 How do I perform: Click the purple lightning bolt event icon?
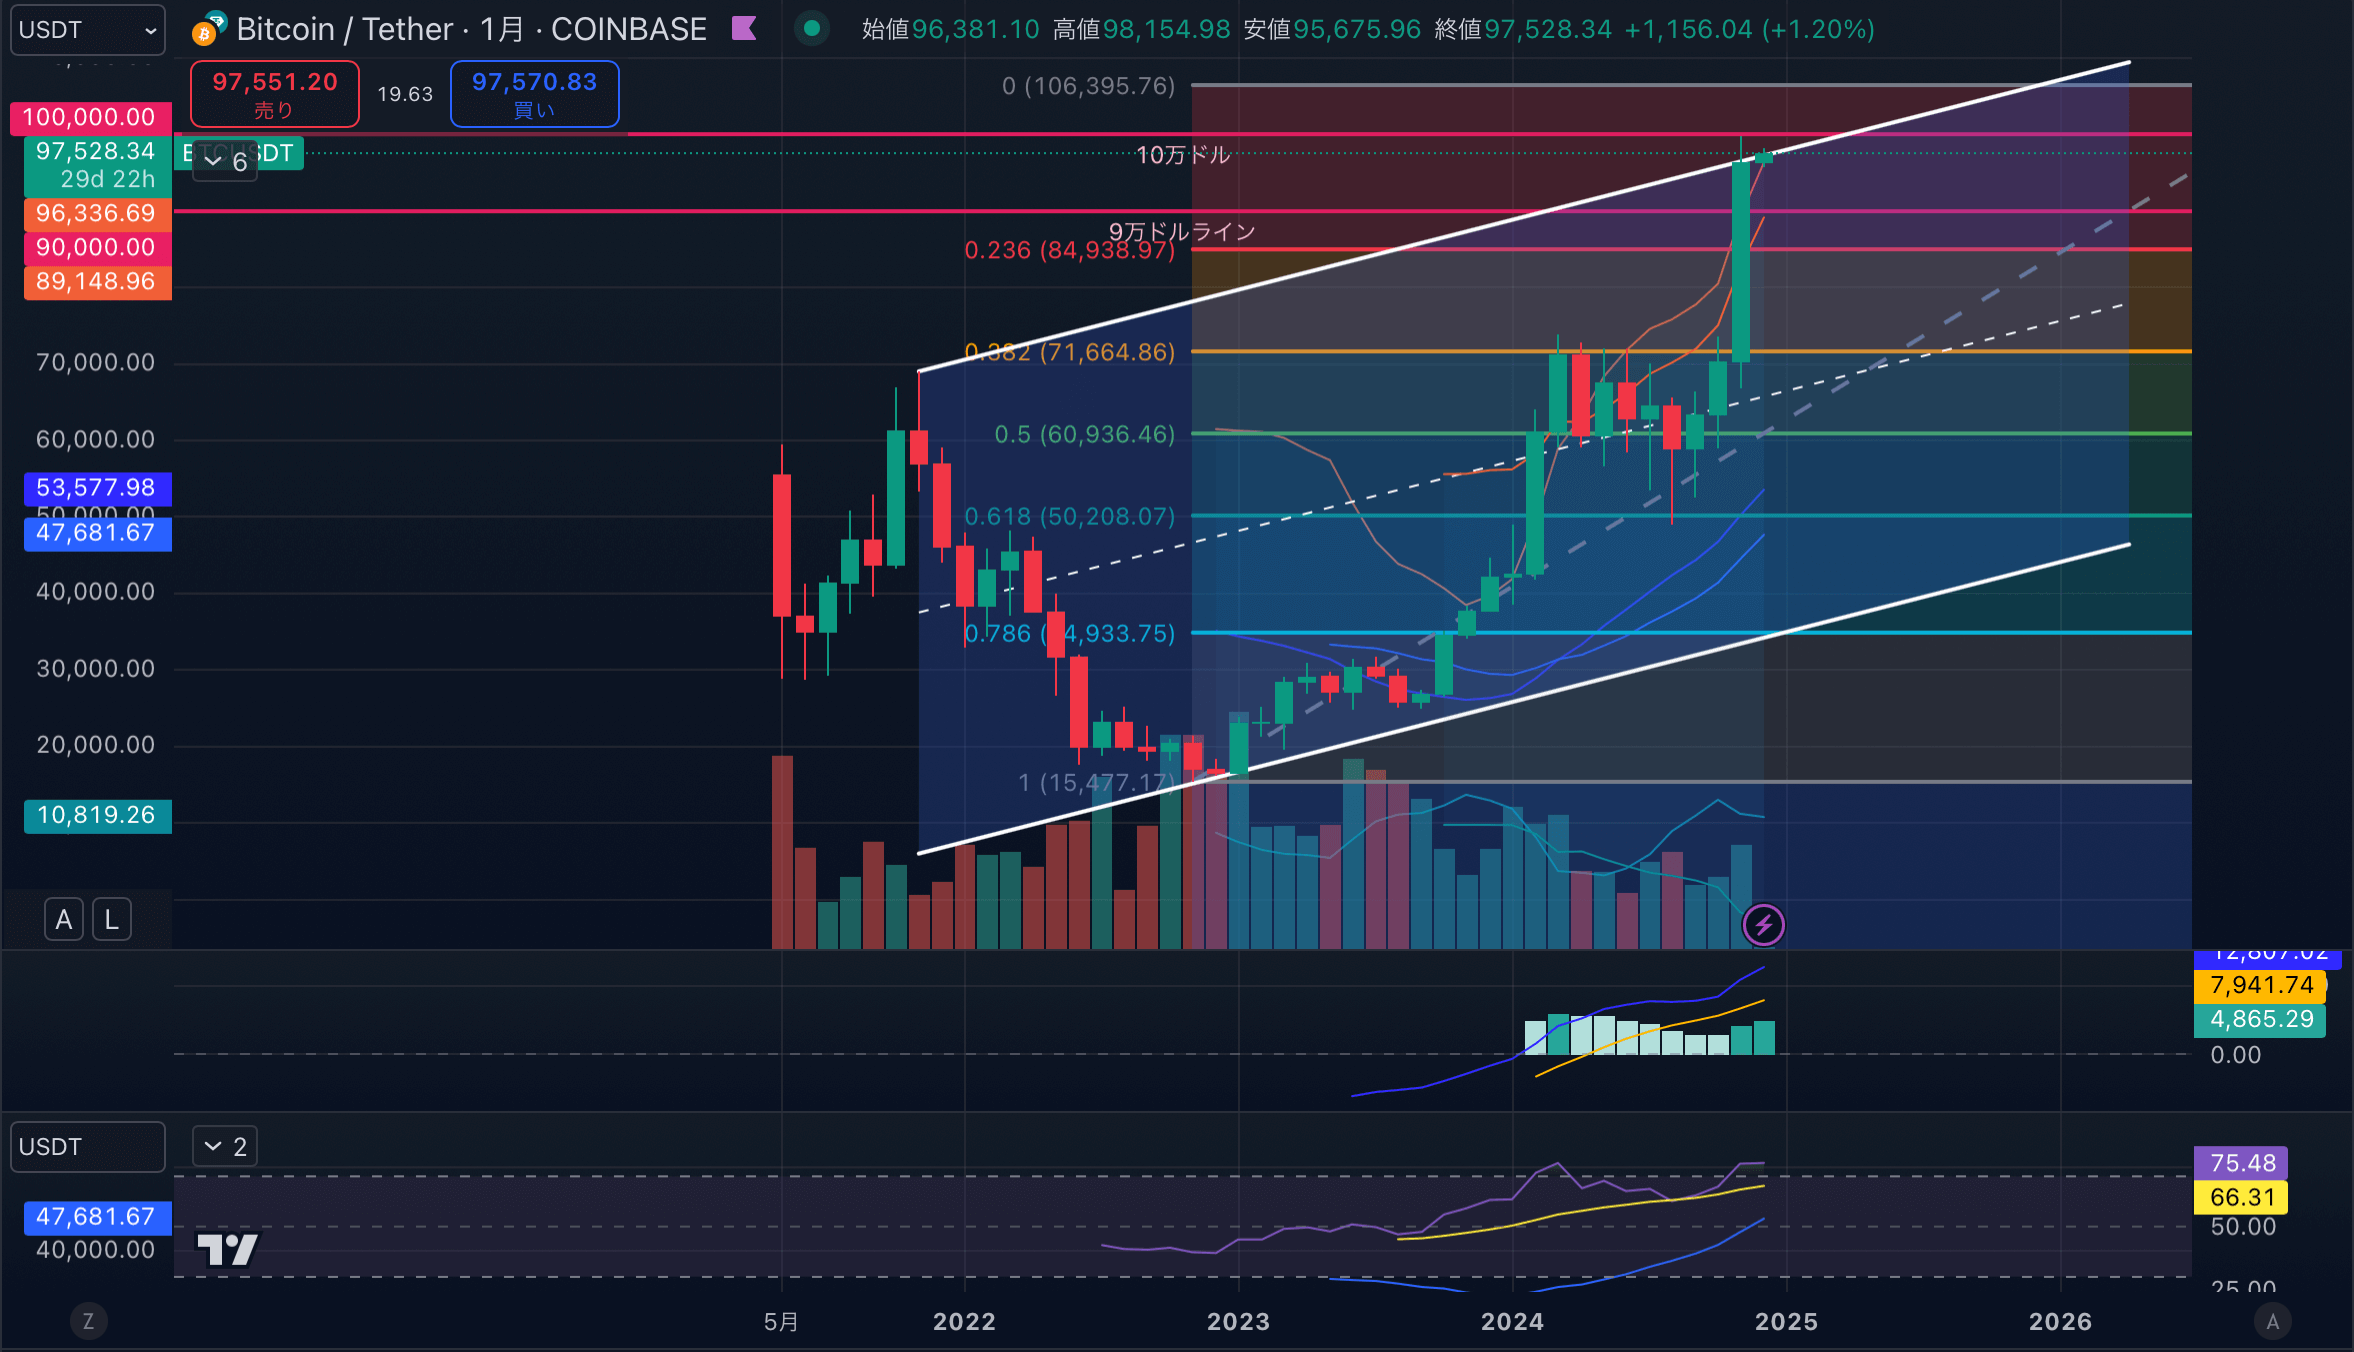[1764, 924]
